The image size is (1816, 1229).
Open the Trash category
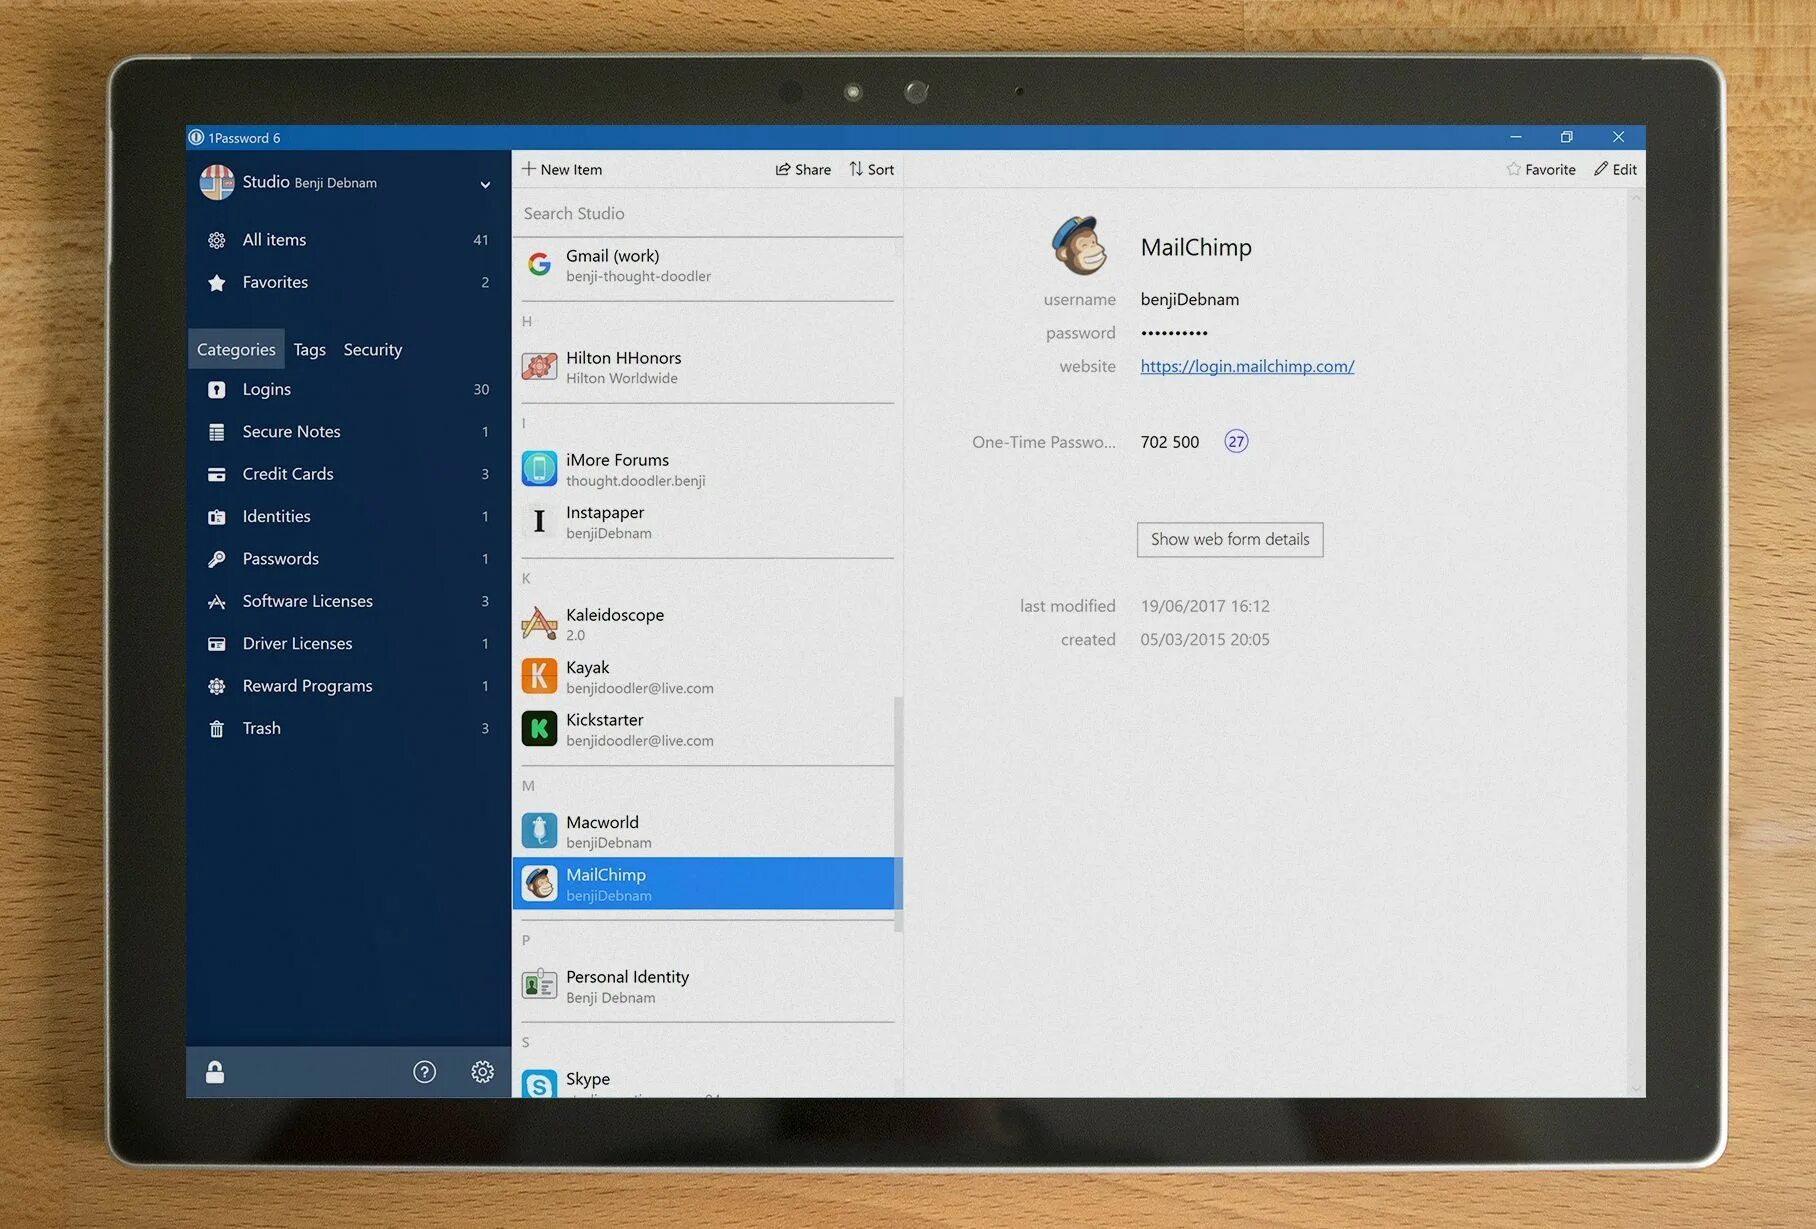click(348, 728)
